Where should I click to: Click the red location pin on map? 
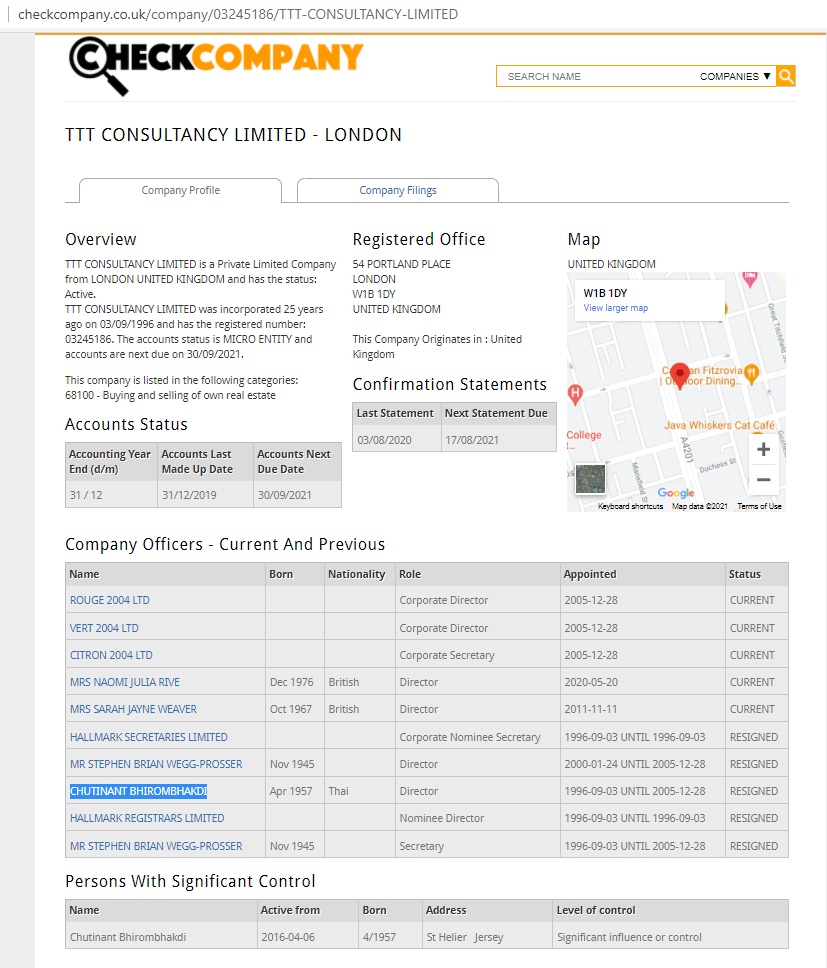680,378
